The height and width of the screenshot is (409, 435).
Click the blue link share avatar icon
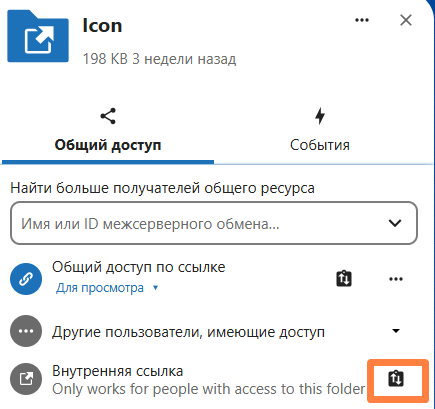click(26, 279)
